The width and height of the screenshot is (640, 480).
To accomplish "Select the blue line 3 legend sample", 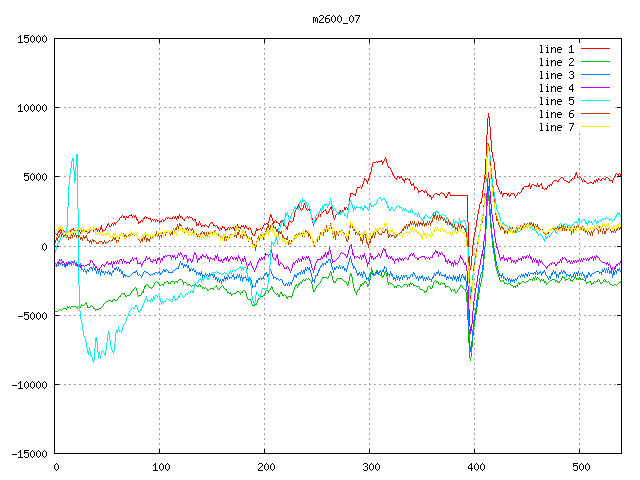I will pyautogui.click(x=596, y=75).
